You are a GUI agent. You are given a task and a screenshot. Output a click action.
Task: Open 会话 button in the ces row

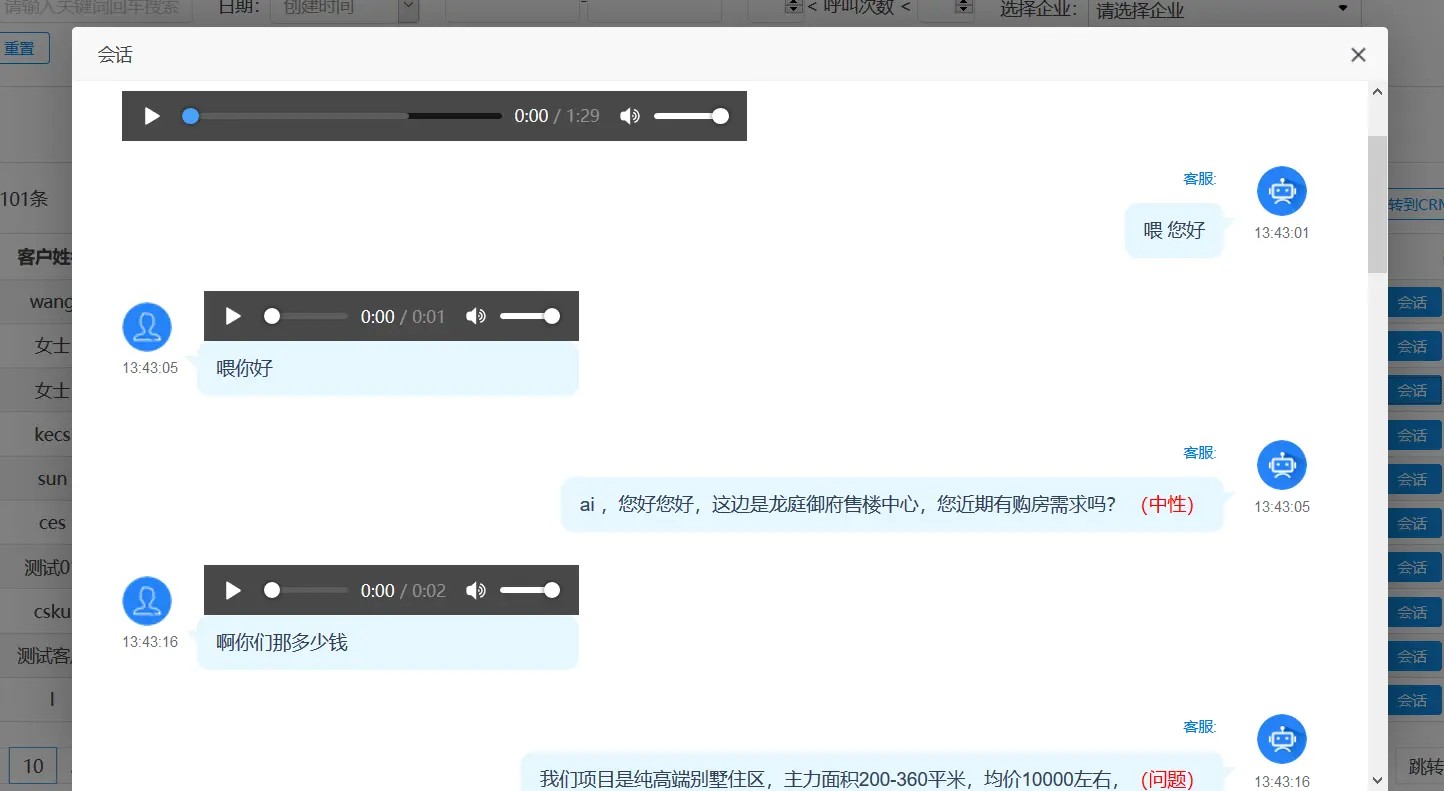click(x=1412, y=523)
